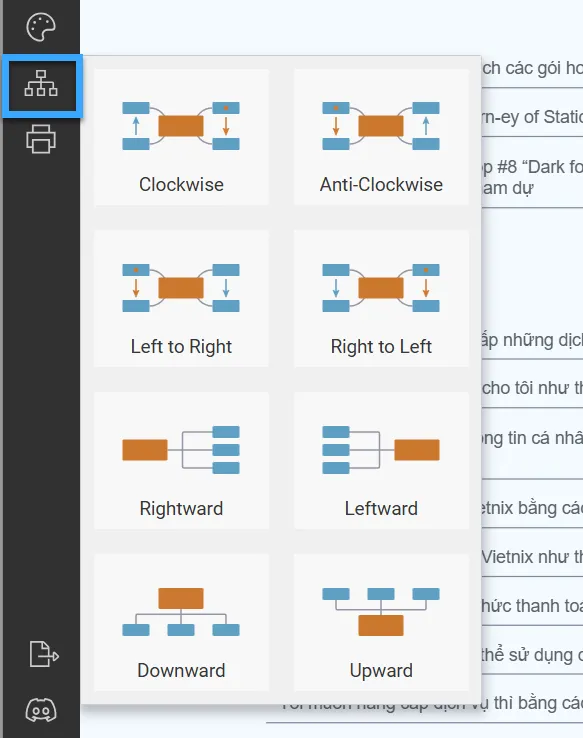Close the layout structure menu icon
The image size is (583, 738).
click(41, 85)
